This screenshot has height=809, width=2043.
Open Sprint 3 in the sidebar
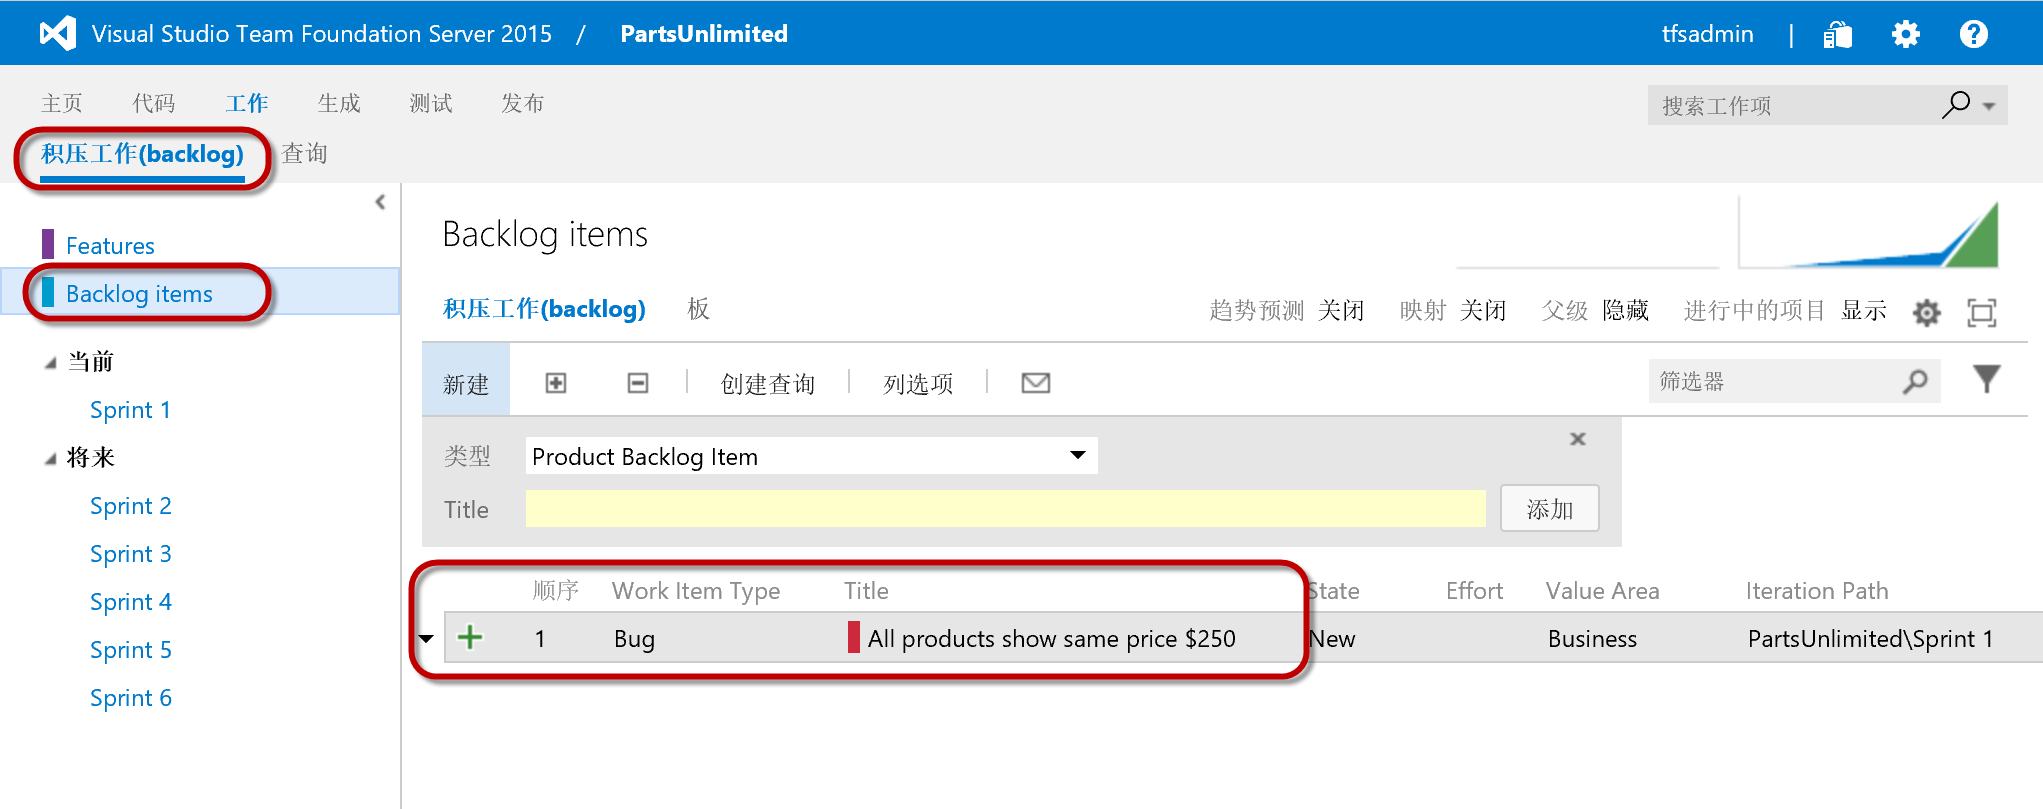[x=131, y=554]
